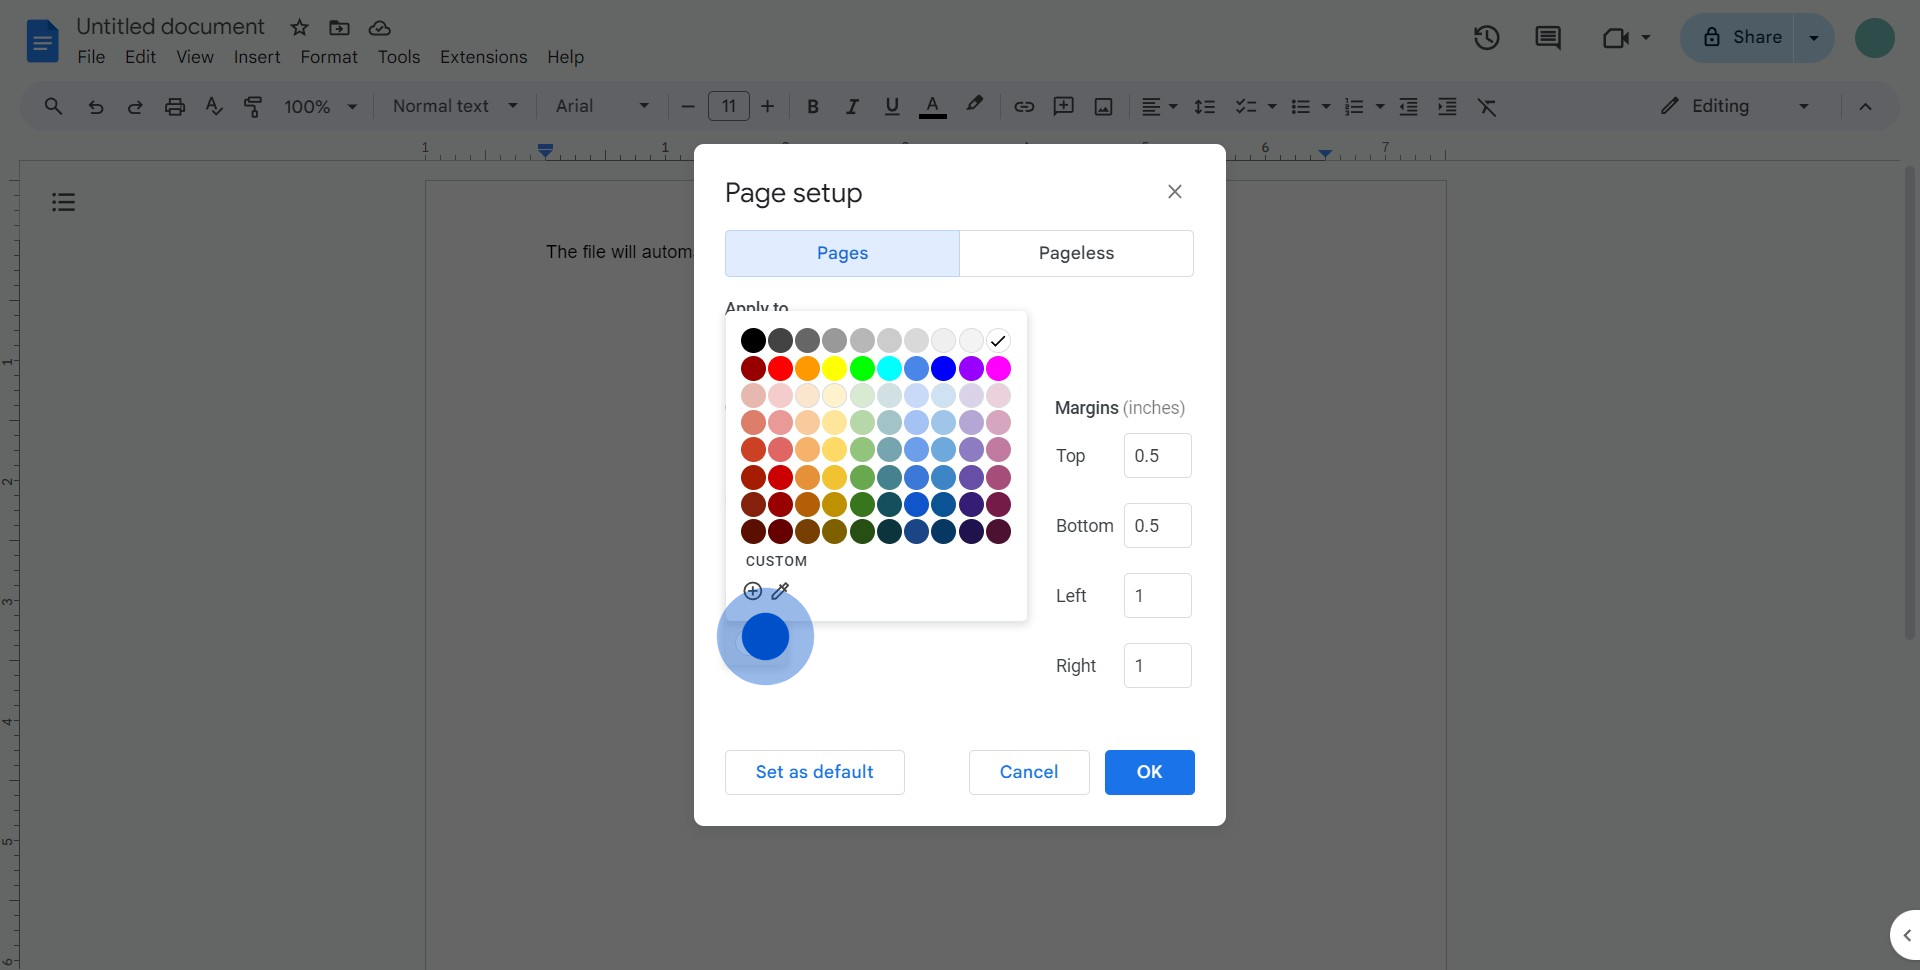Open the Editing mode dropdown
Image resolution: width=1920 pixels, height=970 pixels.
coord(1735,106)
